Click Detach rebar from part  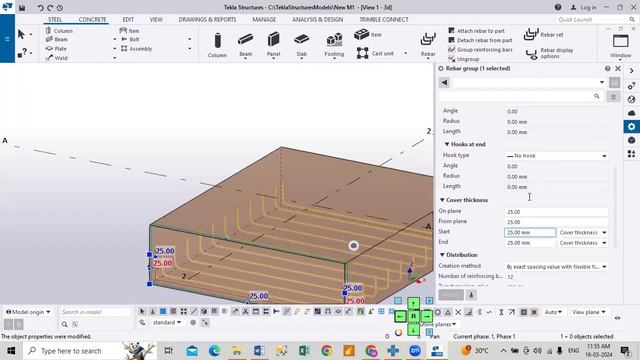[480, 40]
